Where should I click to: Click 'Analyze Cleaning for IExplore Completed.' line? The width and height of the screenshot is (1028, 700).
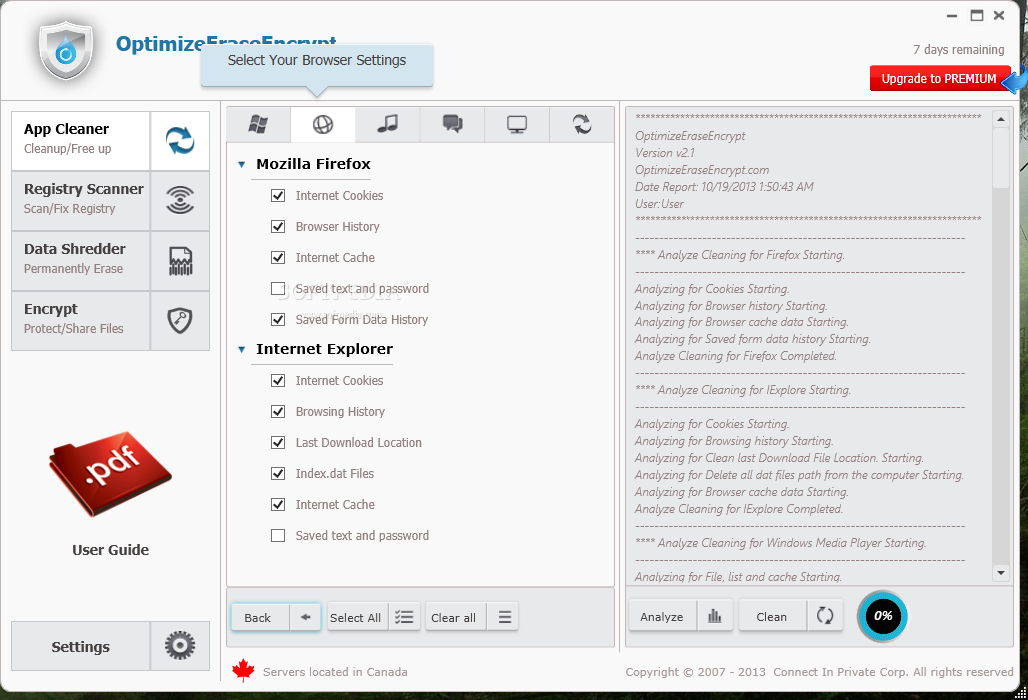(739, 509)
